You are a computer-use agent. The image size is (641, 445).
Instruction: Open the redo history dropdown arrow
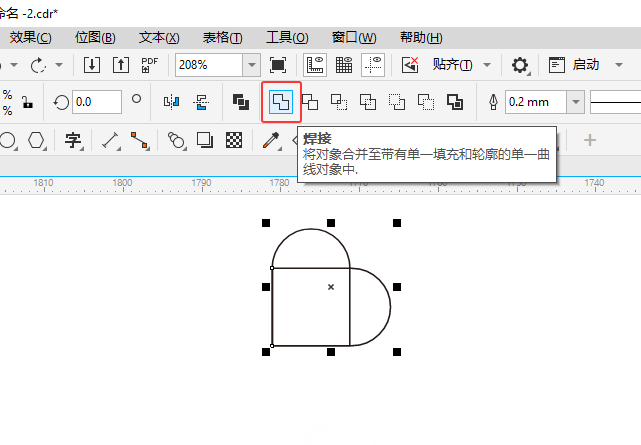59,65
